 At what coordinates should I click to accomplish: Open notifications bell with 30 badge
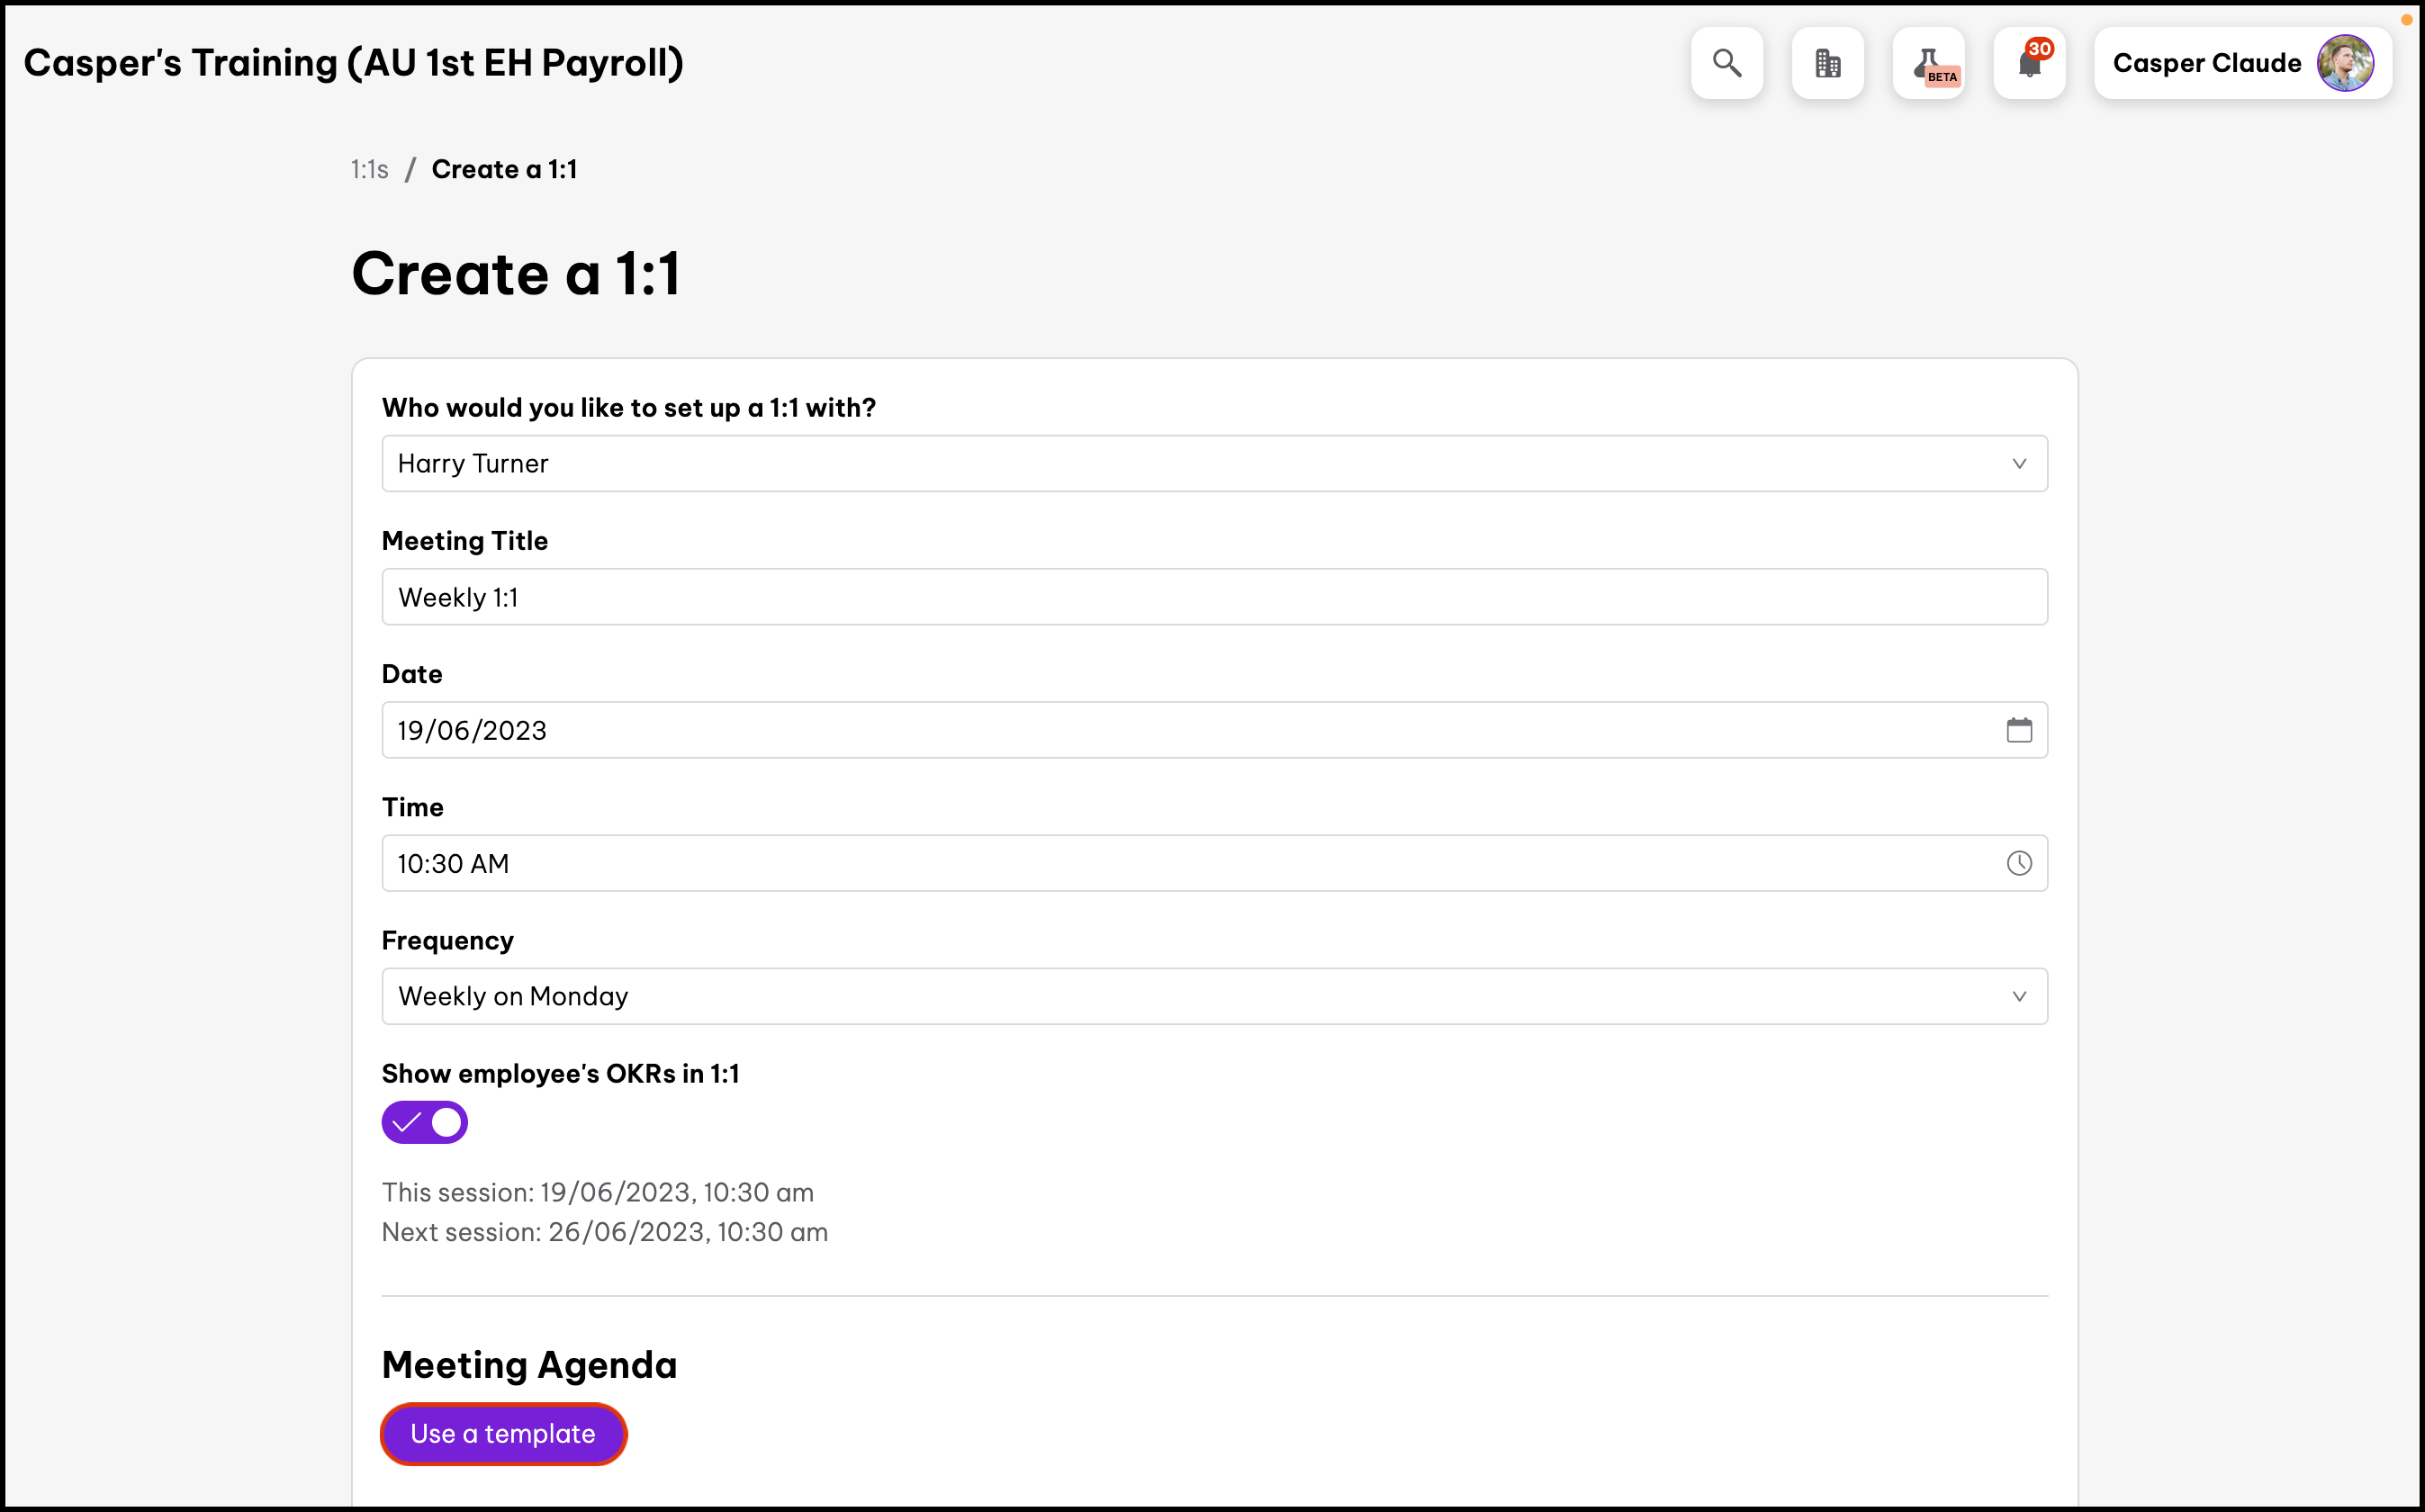tap(2029, 63)
